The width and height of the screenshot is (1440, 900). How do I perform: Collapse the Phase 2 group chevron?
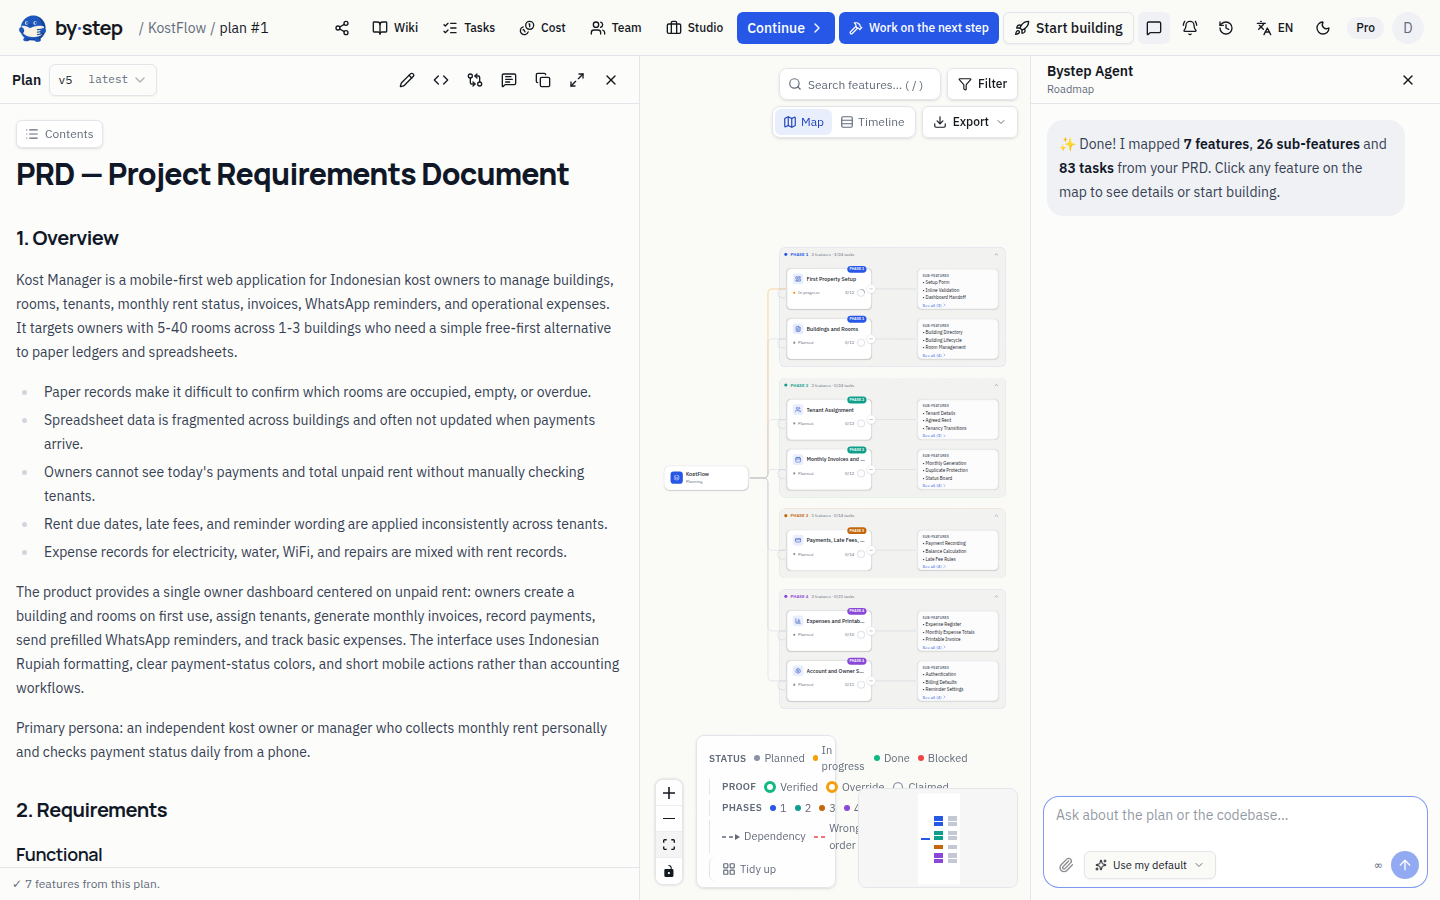[x=996, y=385]
